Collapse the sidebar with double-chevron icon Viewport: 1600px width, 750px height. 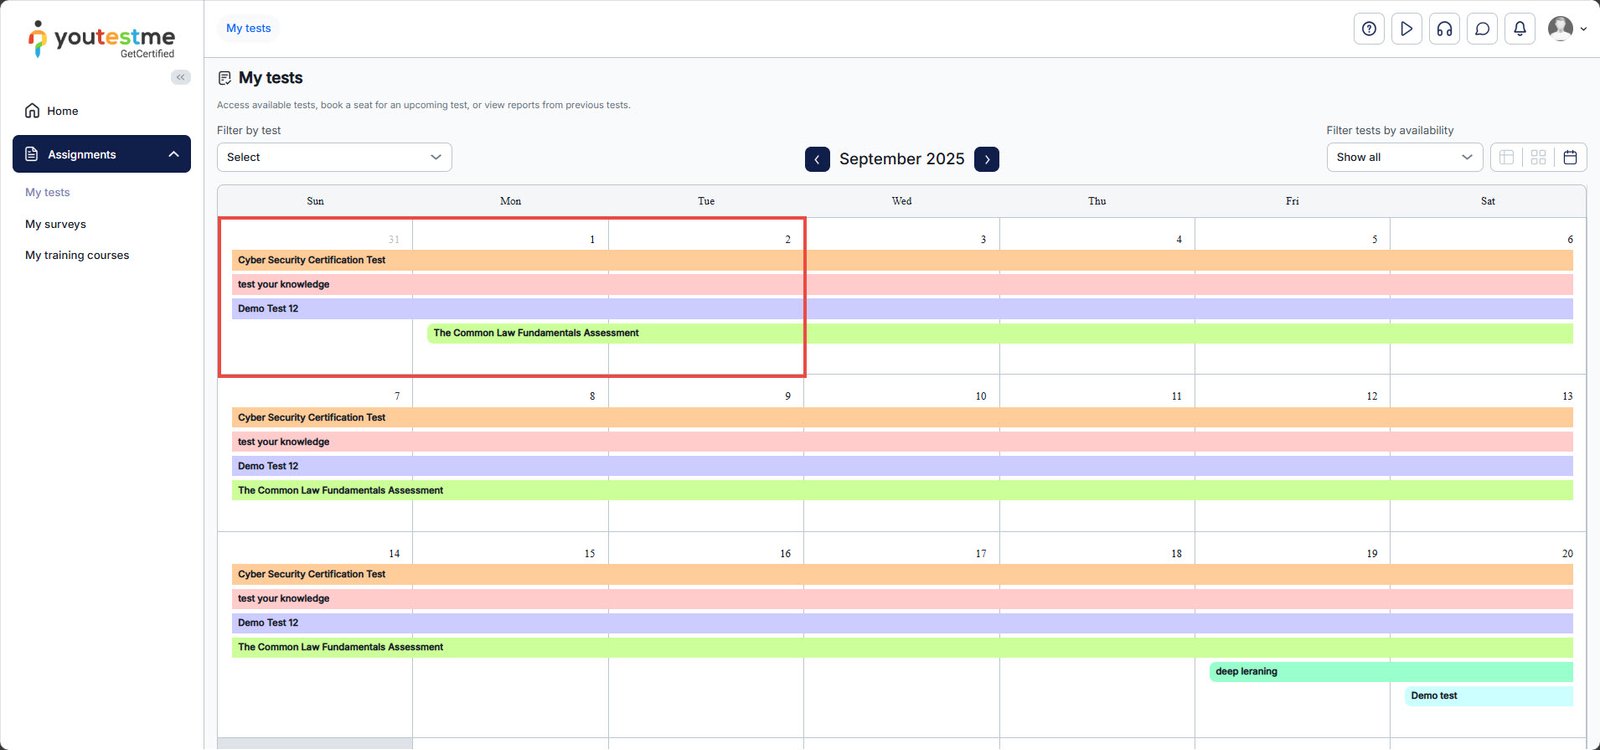point(180,77)
